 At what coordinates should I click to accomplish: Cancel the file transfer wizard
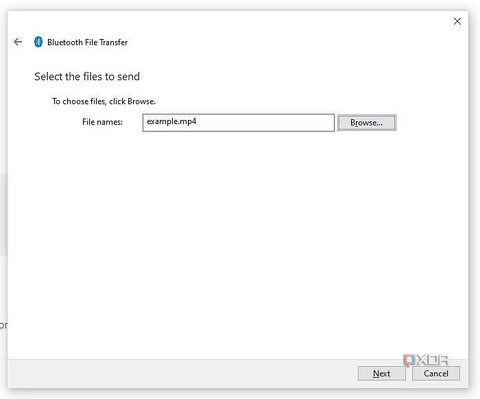click(x=436, y=373)
